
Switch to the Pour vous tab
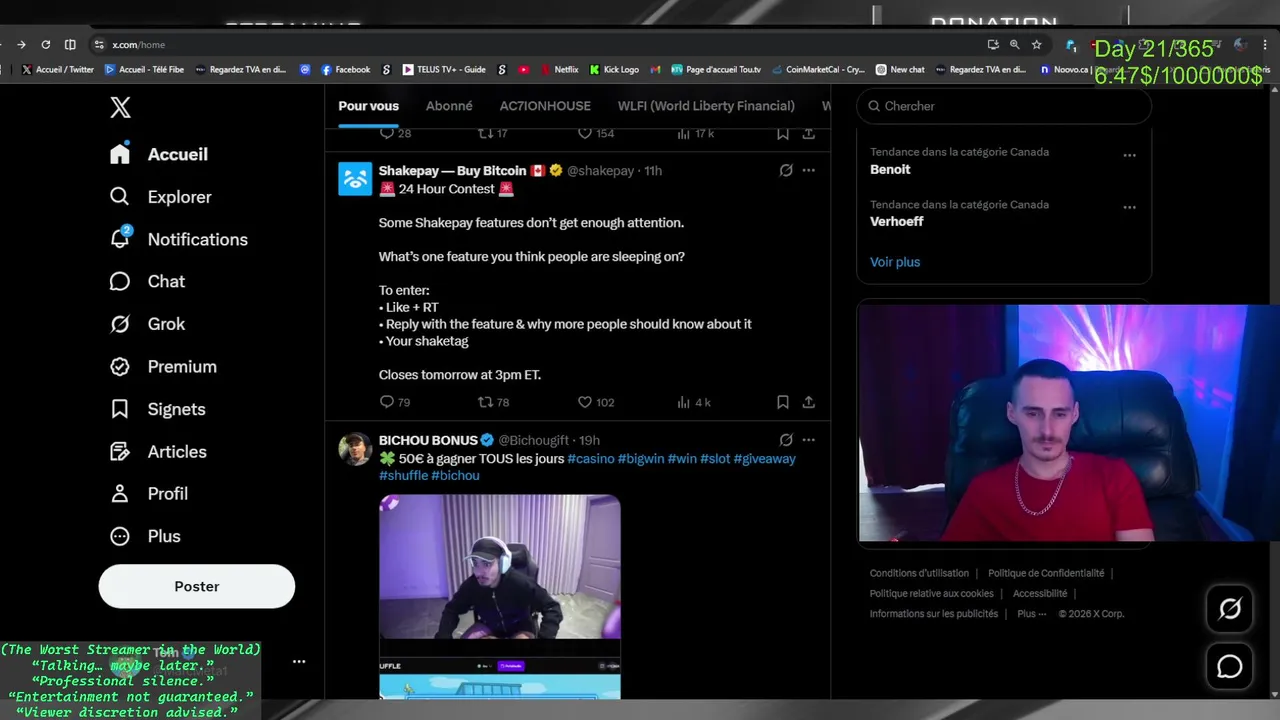[368, 106]
